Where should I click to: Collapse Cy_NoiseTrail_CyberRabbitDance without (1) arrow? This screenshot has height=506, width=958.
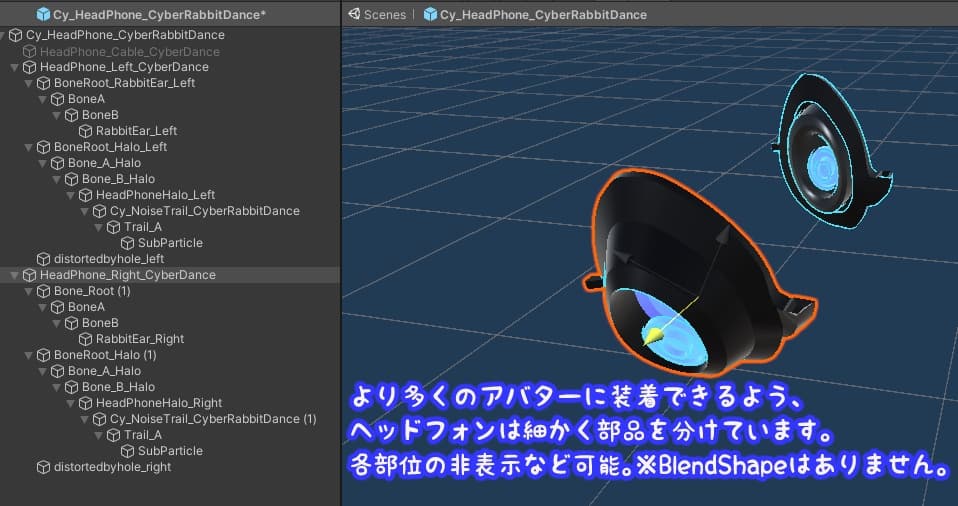click(x=85, y=211)
